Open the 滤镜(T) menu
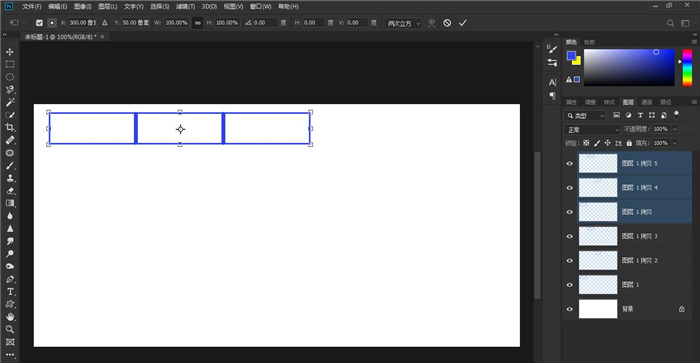The width and height of the screenshot is (700, 363). click(x=185, y=6)
